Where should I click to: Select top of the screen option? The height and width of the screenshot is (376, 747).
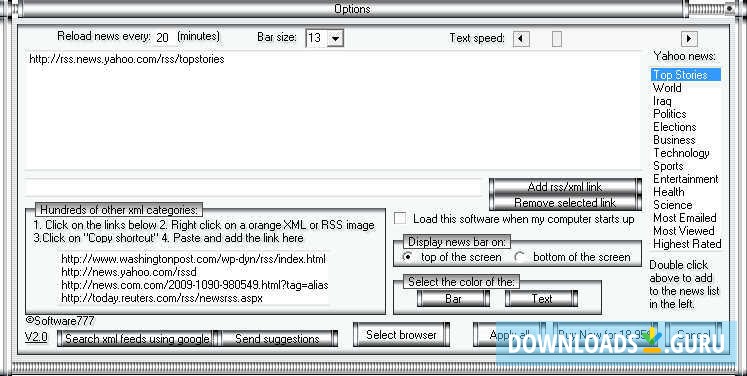click(408, 257)
